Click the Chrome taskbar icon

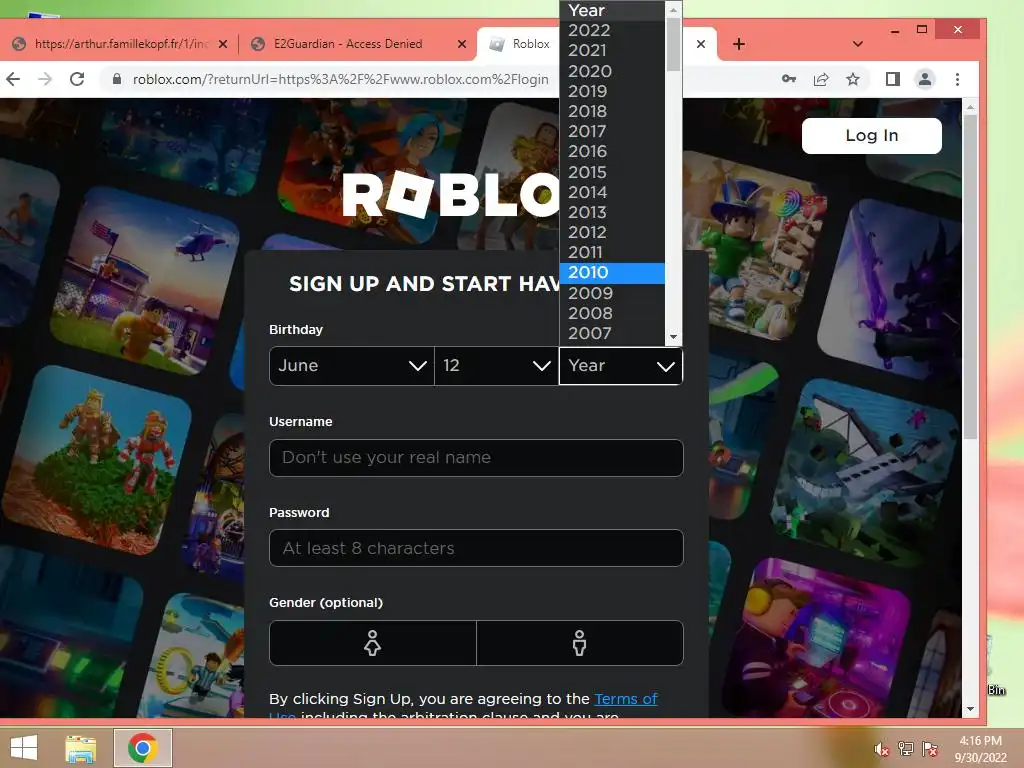coord(143,748)
